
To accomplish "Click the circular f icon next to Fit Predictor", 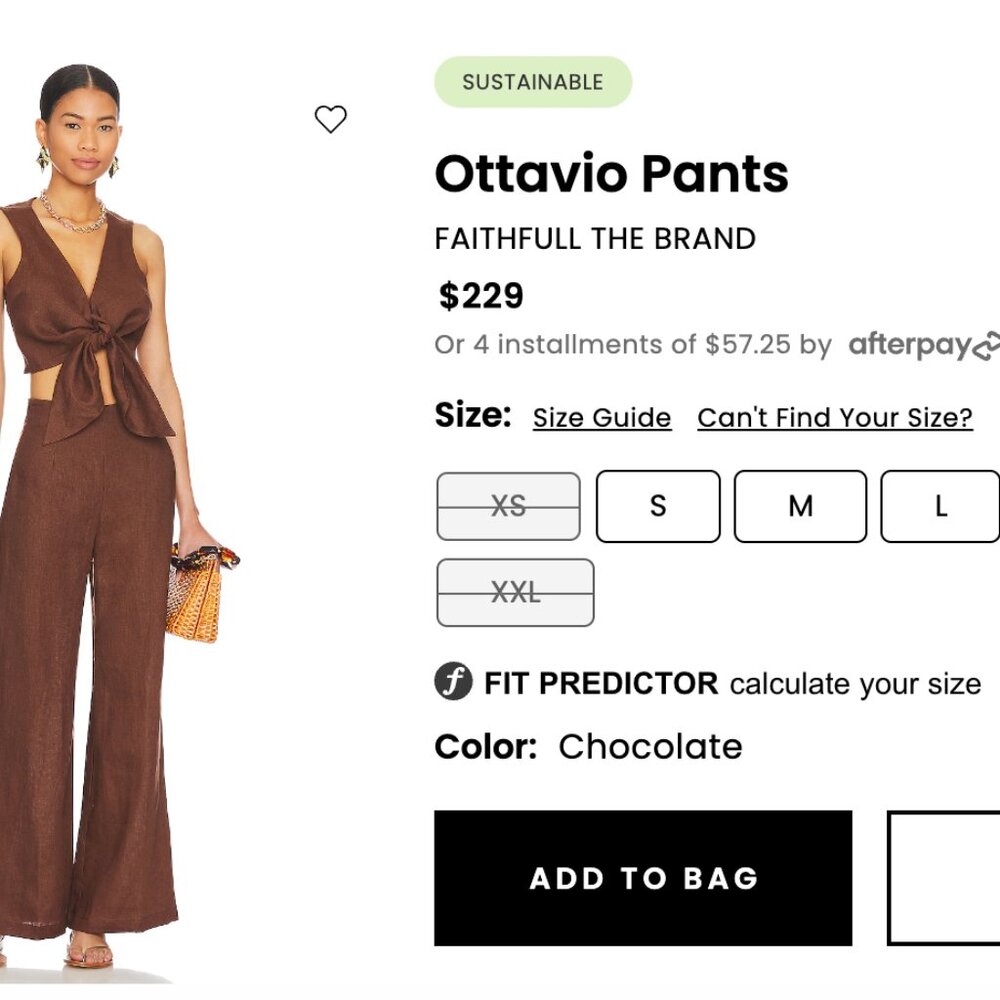I will coord(455,682).
